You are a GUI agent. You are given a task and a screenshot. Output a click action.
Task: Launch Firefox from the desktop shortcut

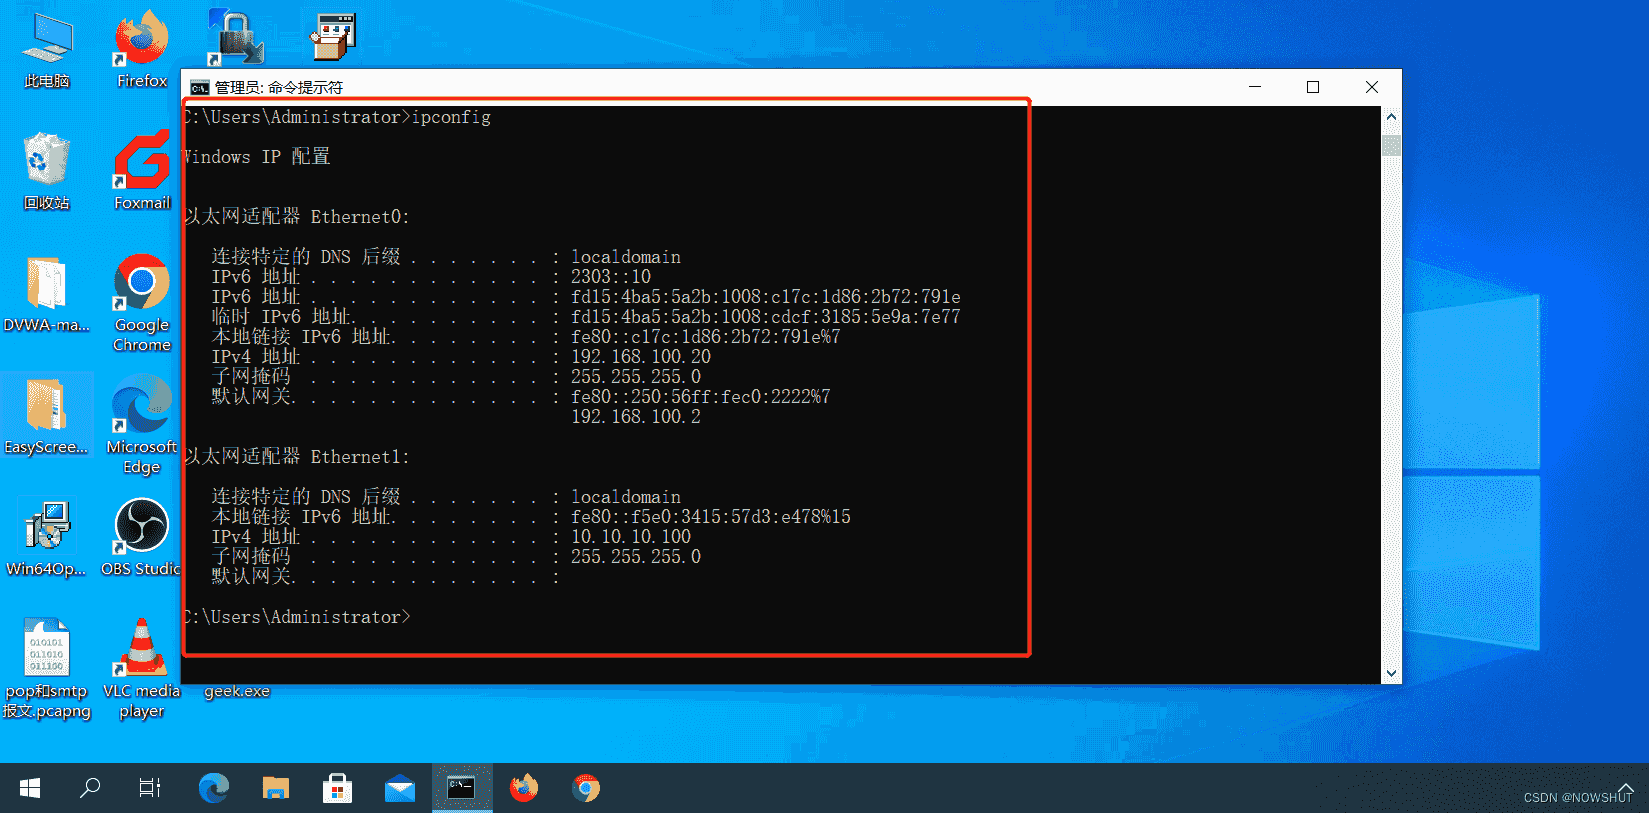(x=142, y=50)
